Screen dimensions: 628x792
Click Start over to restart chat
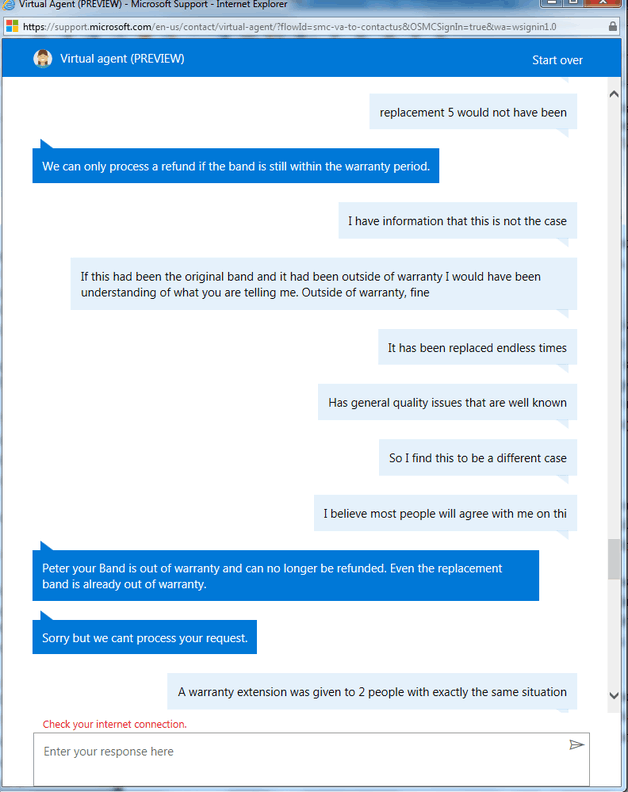pyautogui.click(x=557, y=60)
